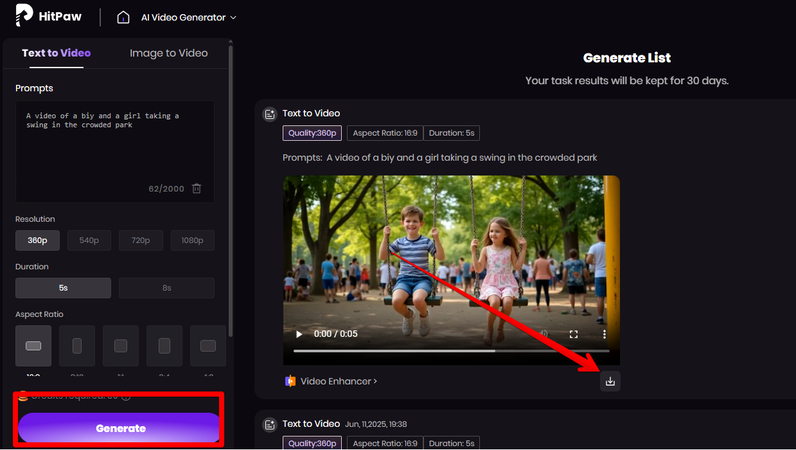Select the third aspect ratio option, square

121,346
